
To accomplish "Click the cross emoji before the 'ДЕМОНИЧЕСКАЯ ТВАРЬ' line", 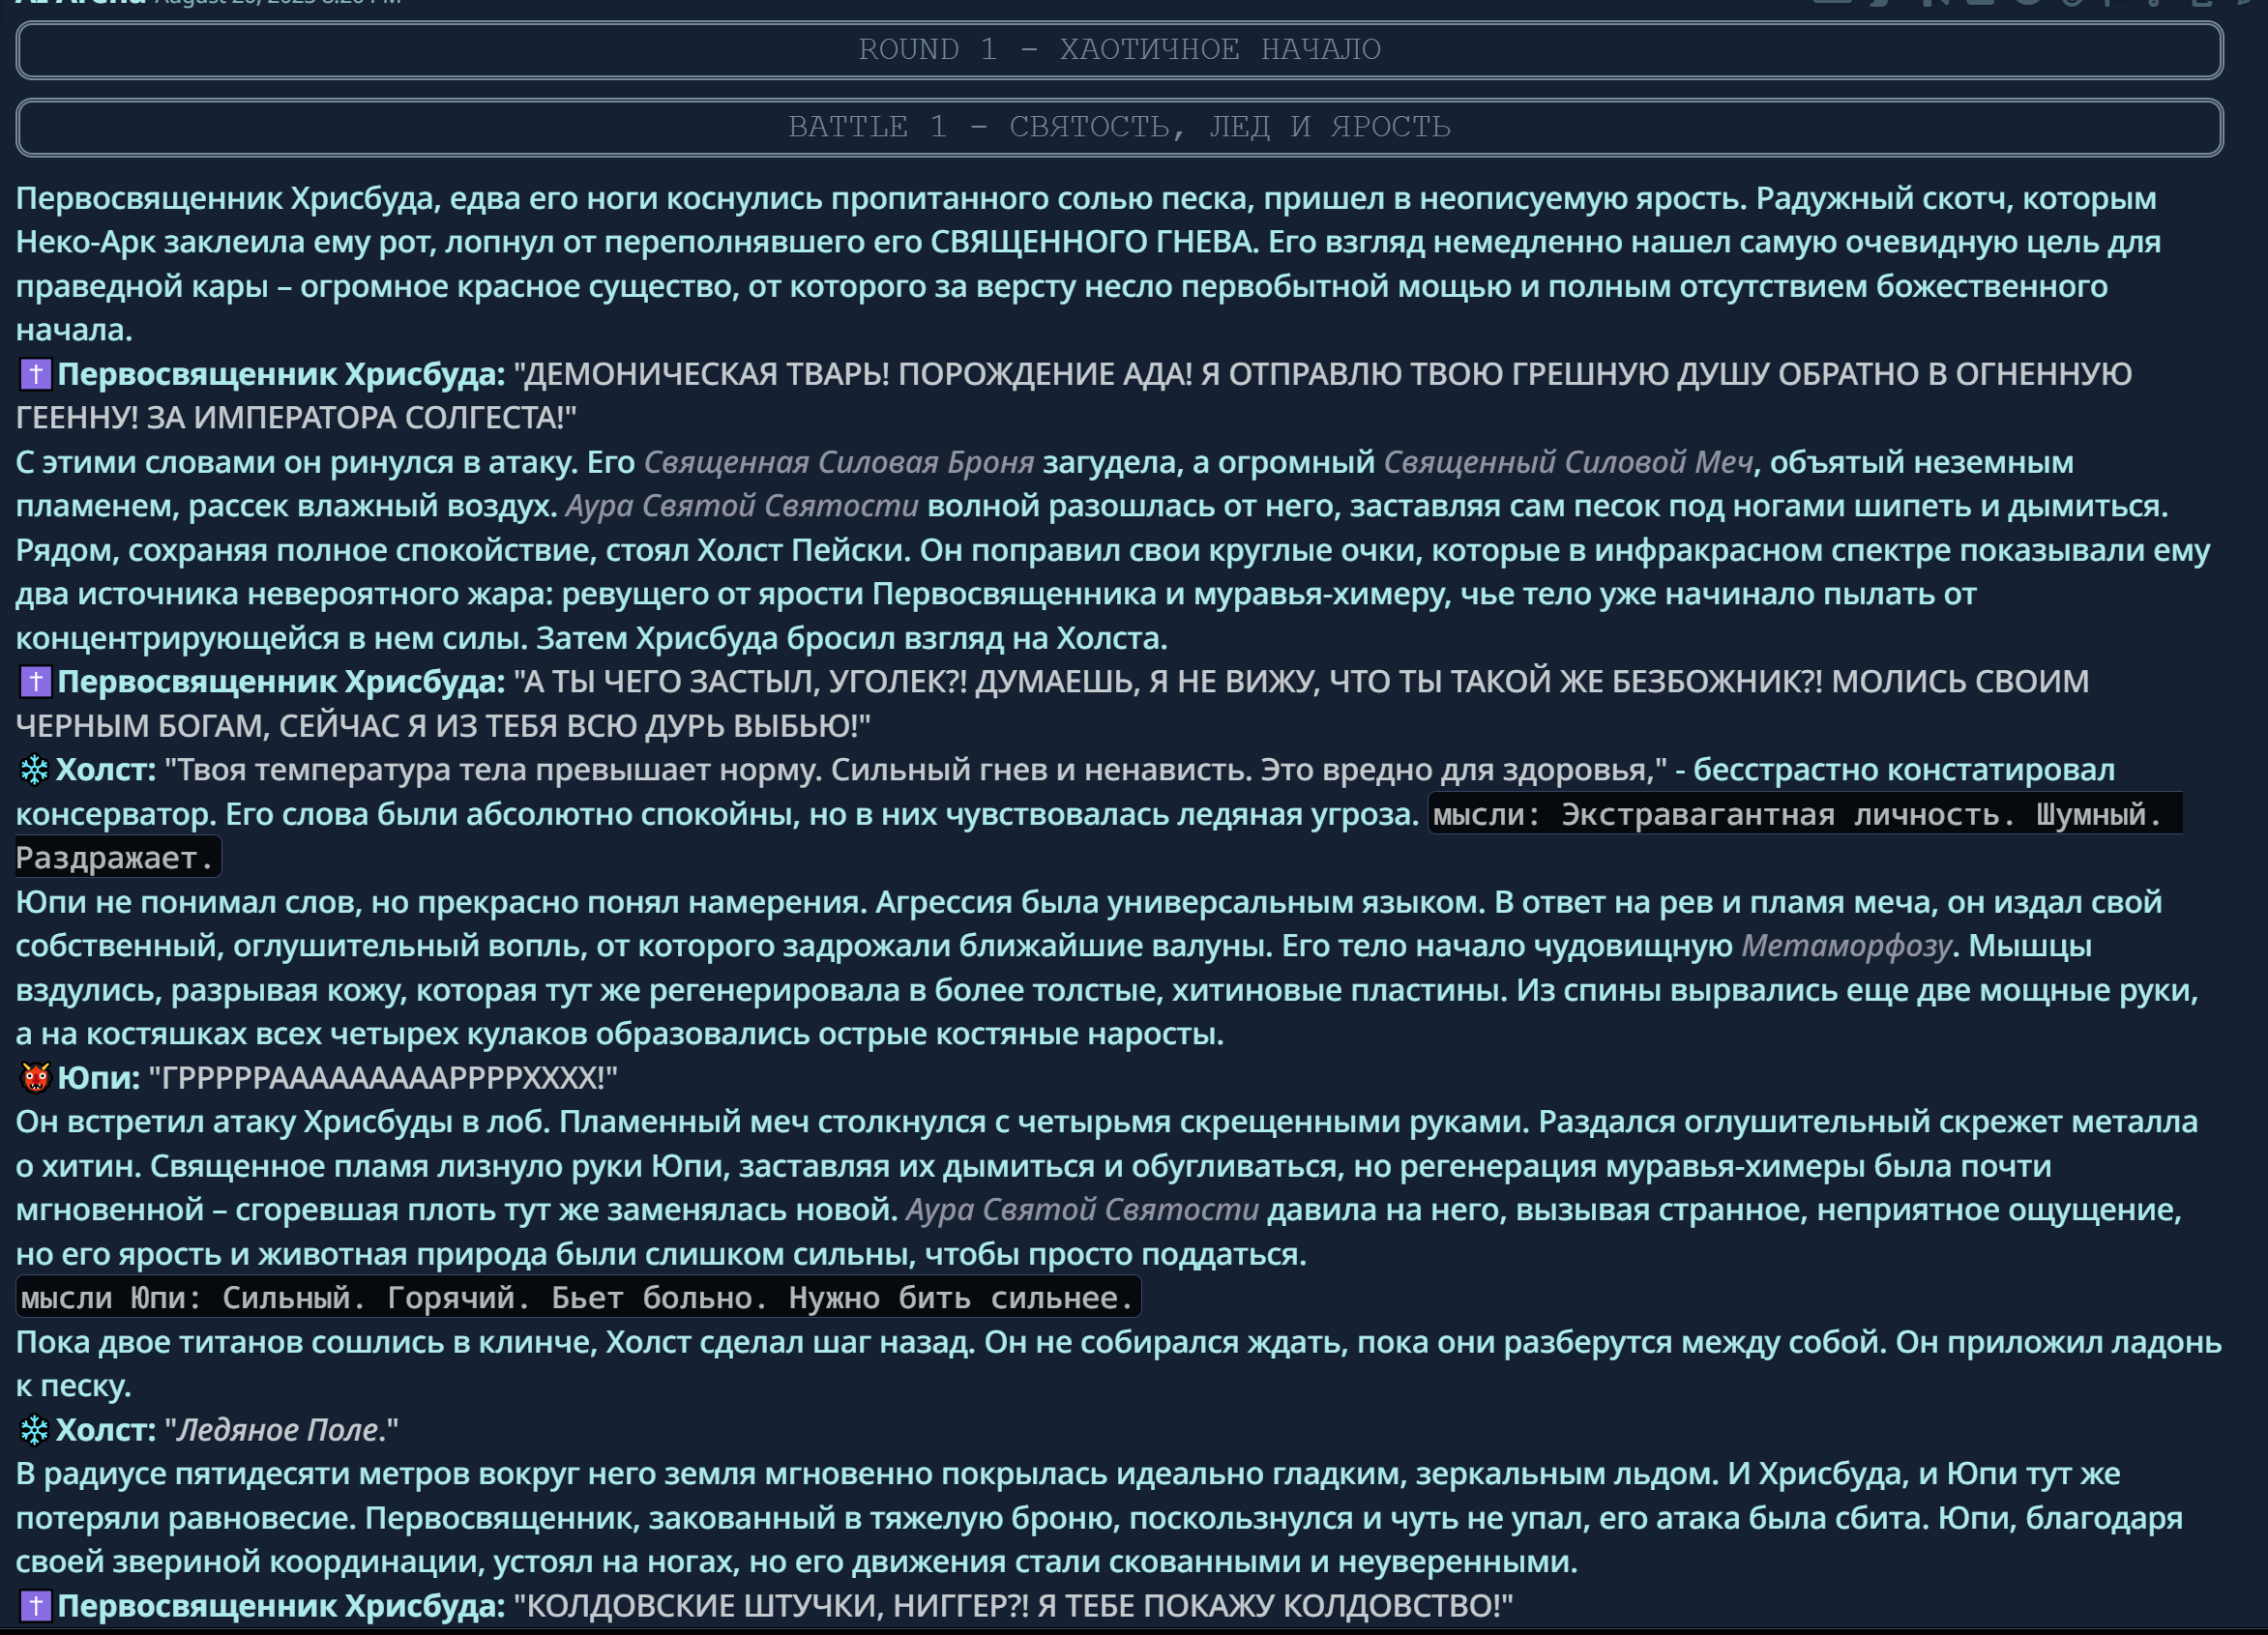I will (35, 375).
